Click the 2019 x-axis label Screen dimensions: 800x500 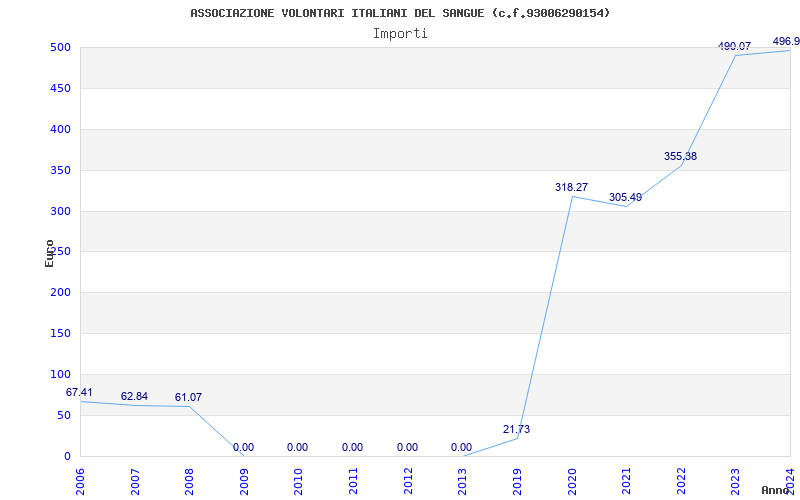[517, 482]
